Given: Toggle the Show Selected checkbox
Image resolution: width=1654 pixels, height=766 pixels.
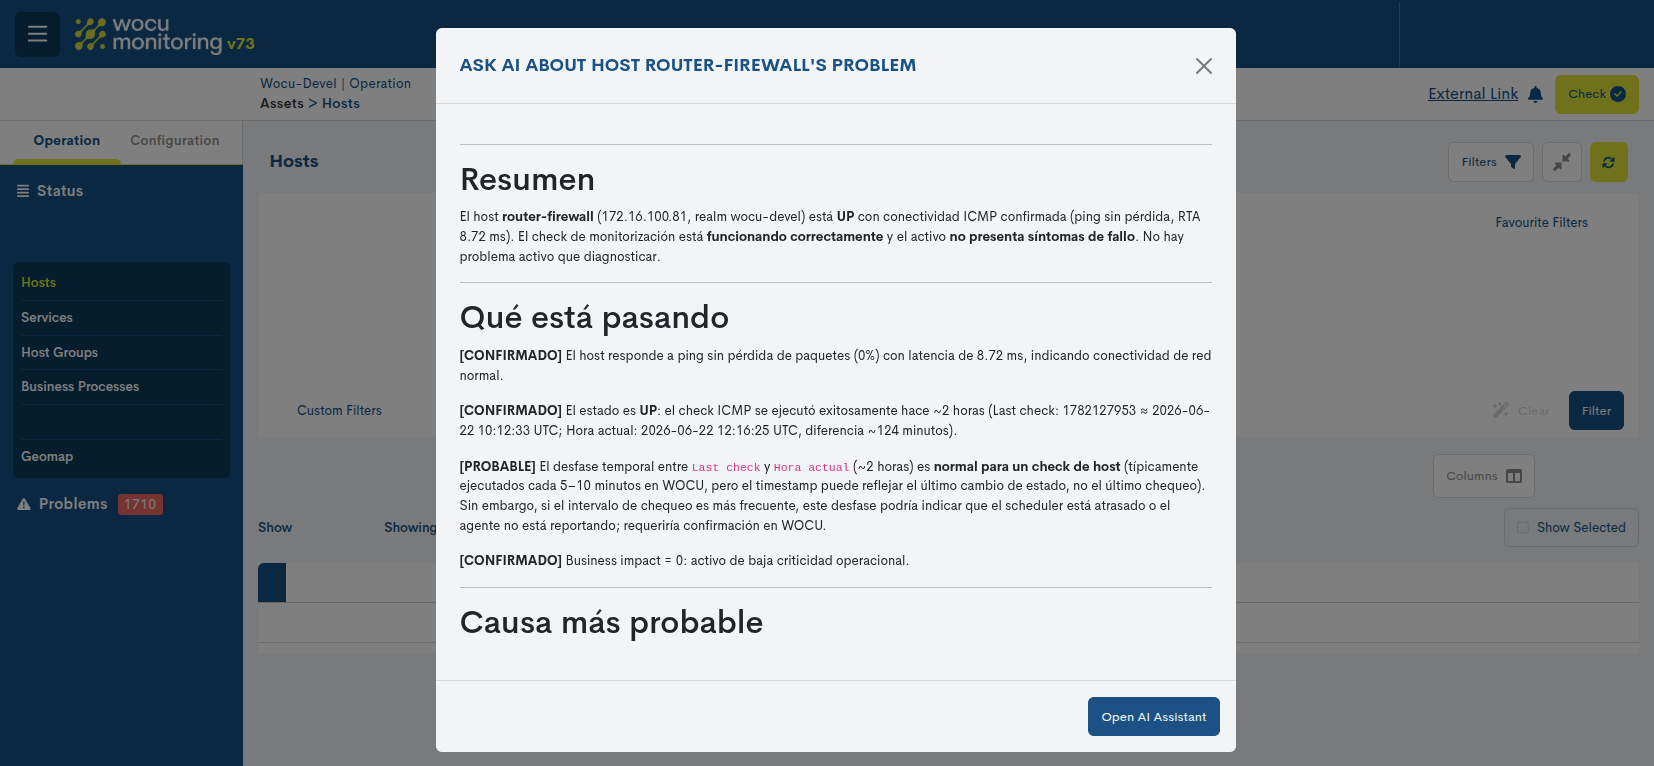Looking at the screenshot, I should pyautogui.click(x=1523, y=527).
